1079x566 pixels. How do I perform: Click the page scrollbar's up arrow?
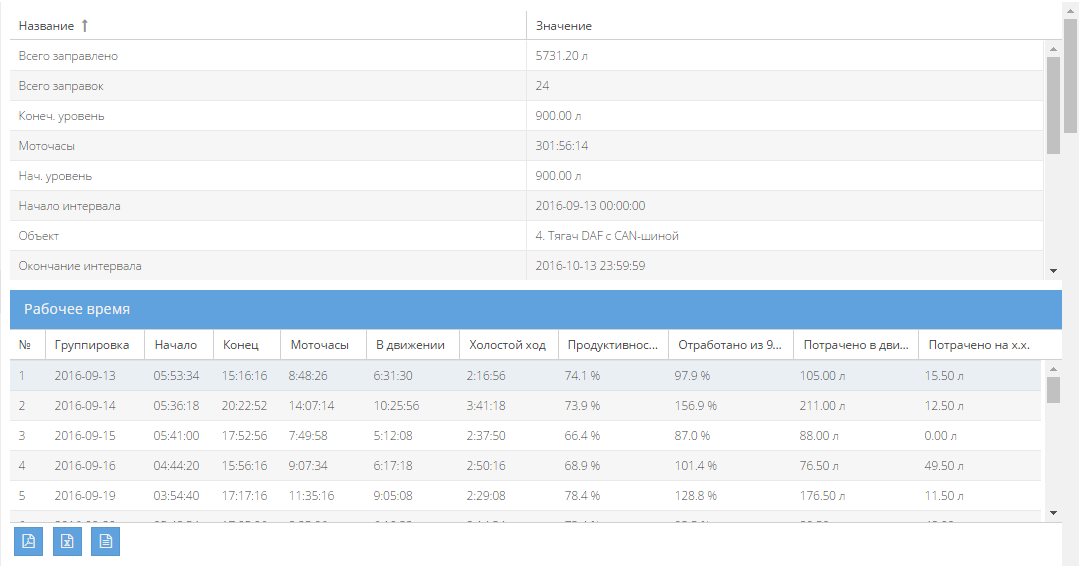point(1070,8)
